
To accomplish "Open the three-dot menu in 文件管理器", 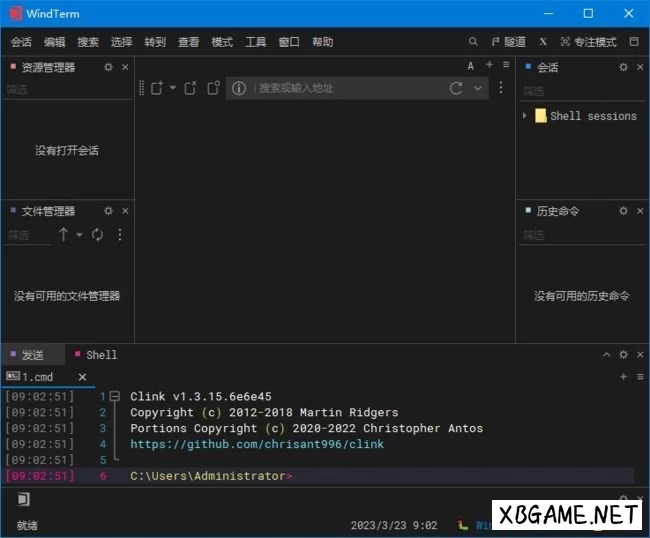I will click(x=120, y=235).
